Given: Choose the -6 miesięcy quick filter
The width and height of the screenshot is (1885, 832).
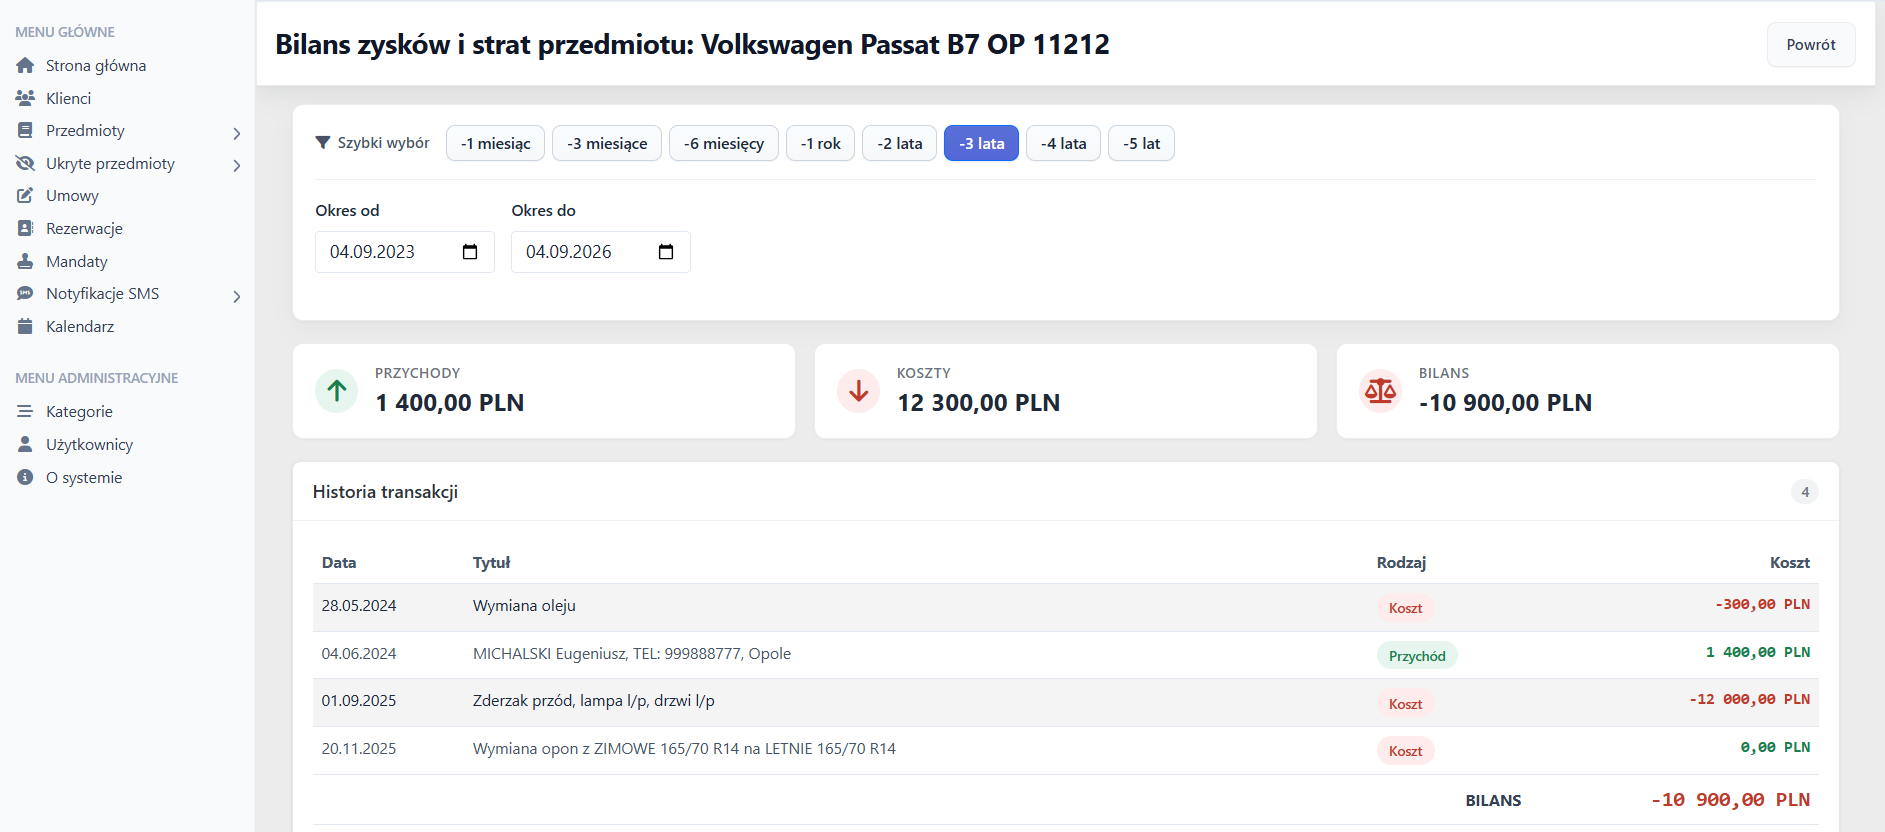Looking at the screenshot, I should pyautogui.click(x=724, y=143).
